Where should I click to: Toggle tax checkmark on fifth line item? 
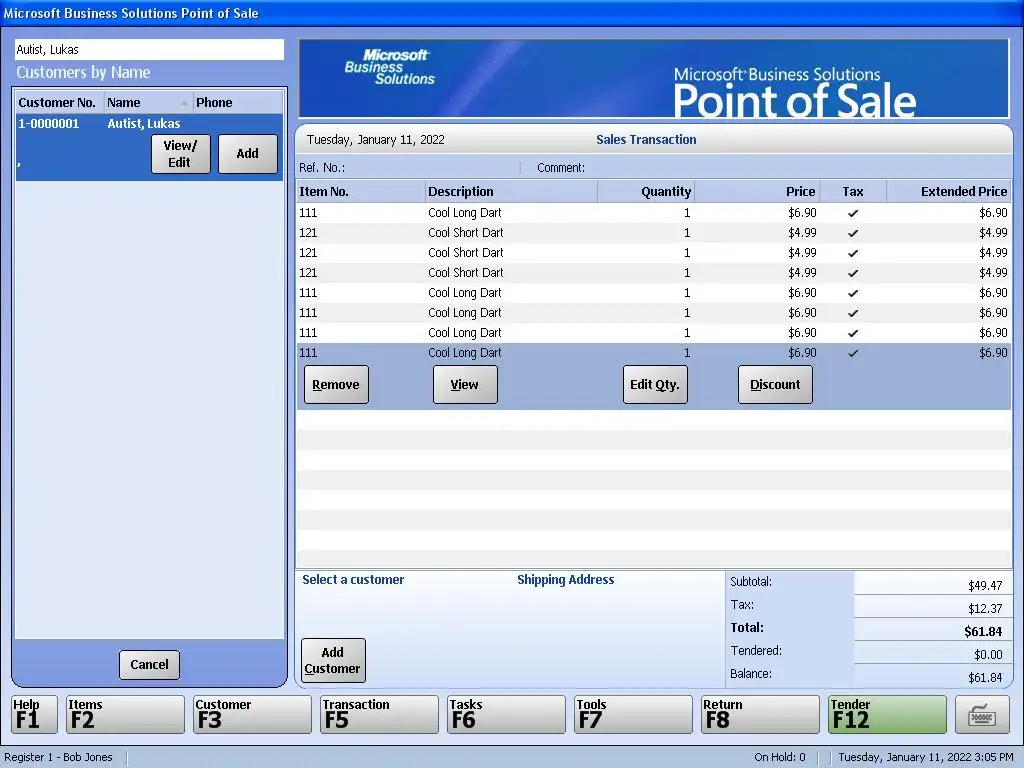tap(853, 293)
